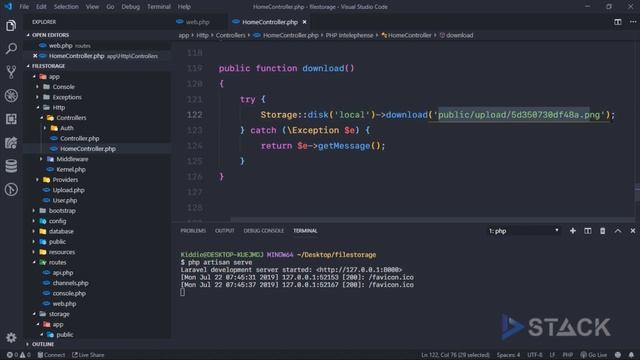Open the Extensions view in activity bar
The image size is (640, 360).
click(11, 119)
